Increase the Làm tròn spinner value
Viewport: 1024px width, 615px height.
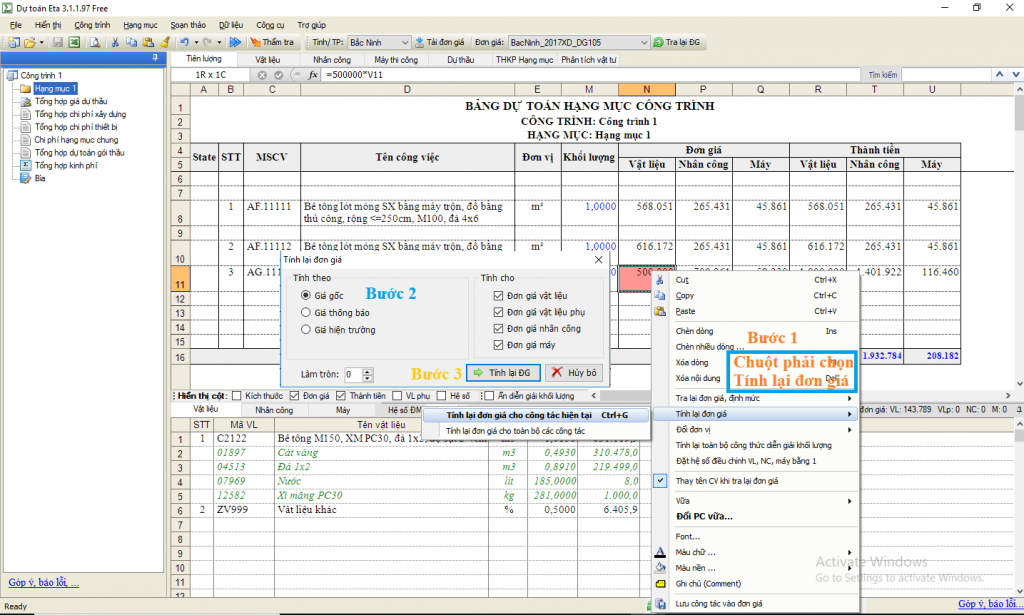369,370
